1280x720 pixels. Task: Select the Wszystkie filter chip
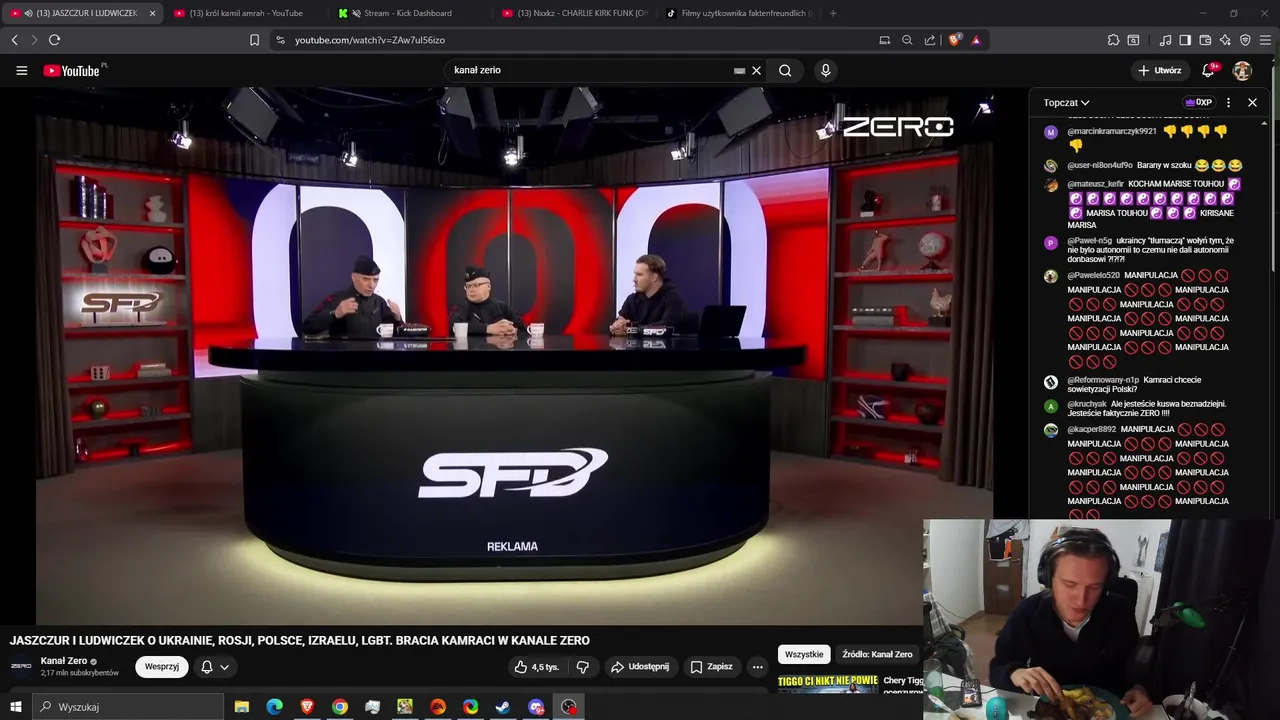804,654
